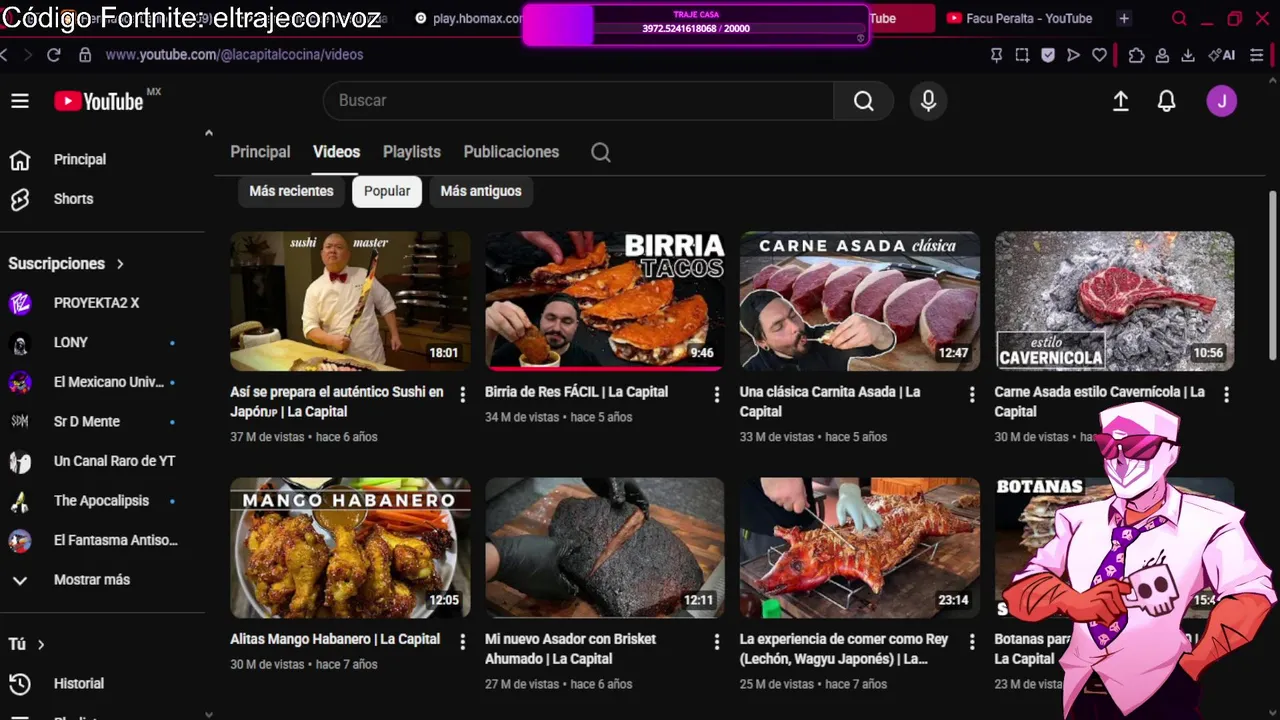Activate voice search microphone
This screenshot has width=1280, height=720.
click(x=928, y=101)
